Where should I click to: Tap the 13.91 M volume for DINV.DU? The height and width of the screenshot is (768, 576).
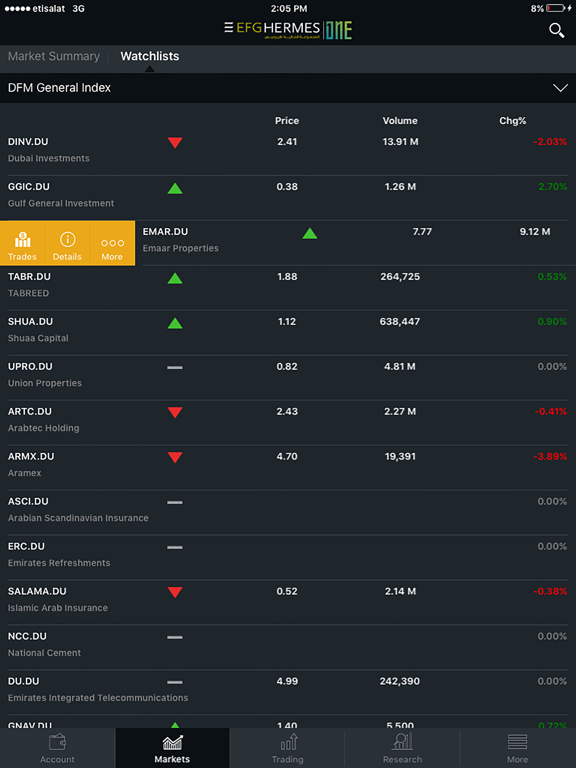pyautogui.click(x=401, y=142)
